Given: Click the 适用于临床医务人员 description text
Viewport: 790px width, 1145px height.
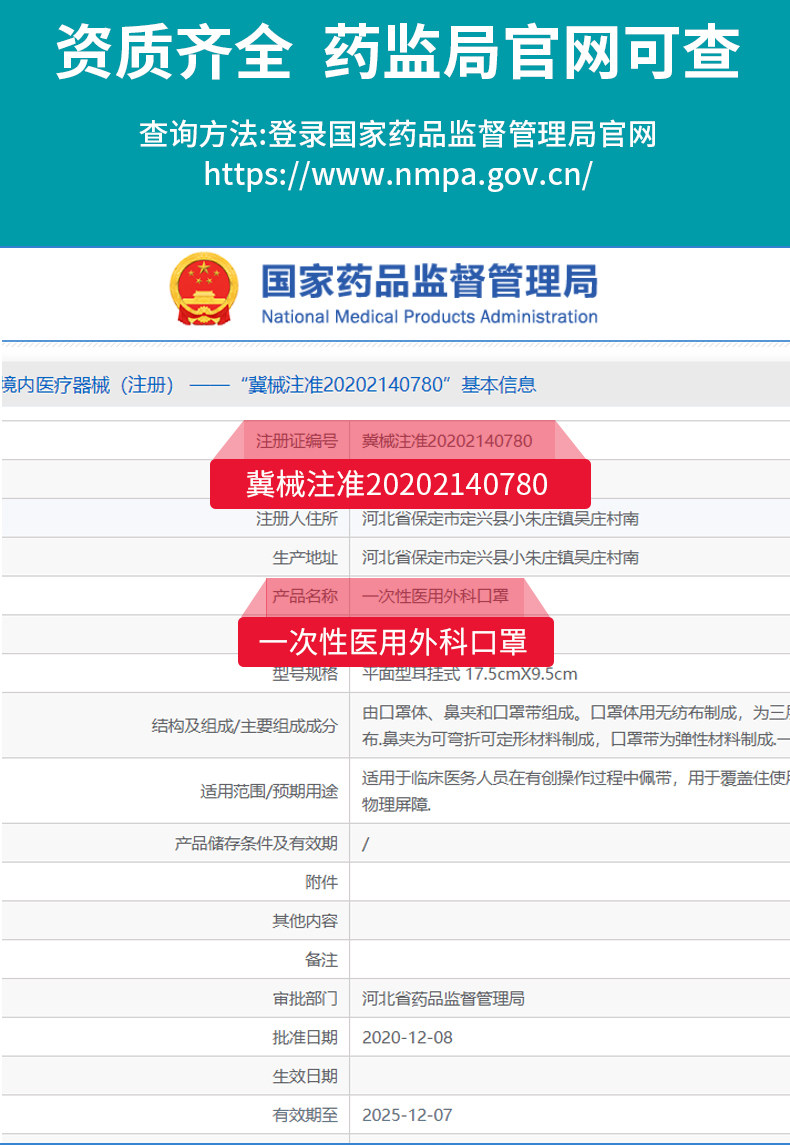Looking at the screenshot, I should pos(575,791).
